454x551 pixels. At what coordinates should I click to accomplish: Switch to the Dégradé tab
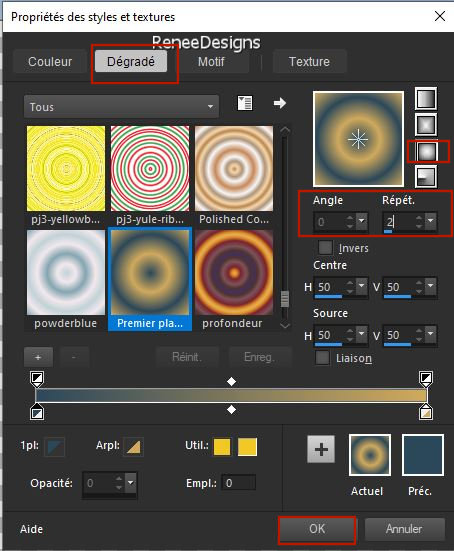click(131, 62)
